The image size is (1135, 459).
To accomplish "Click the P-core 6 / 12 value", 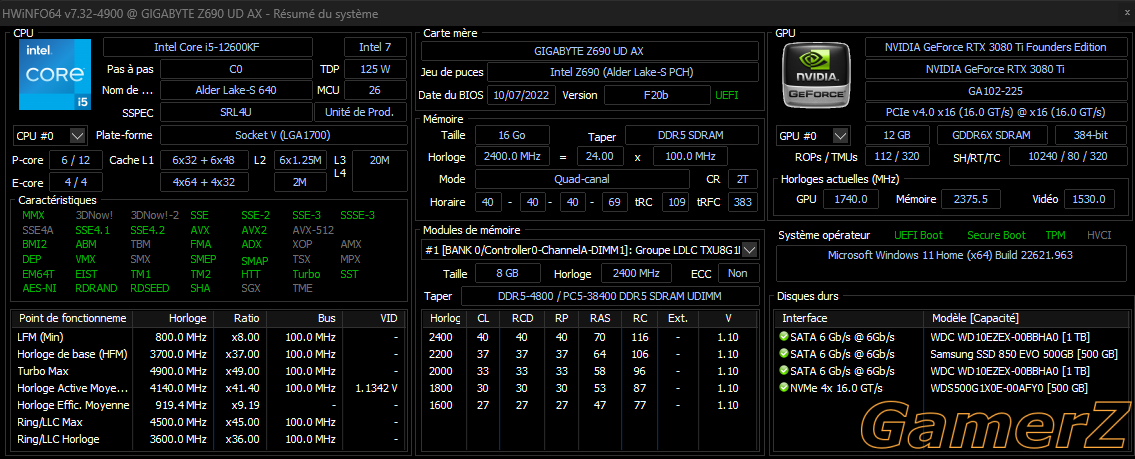I will click(76, 160).
